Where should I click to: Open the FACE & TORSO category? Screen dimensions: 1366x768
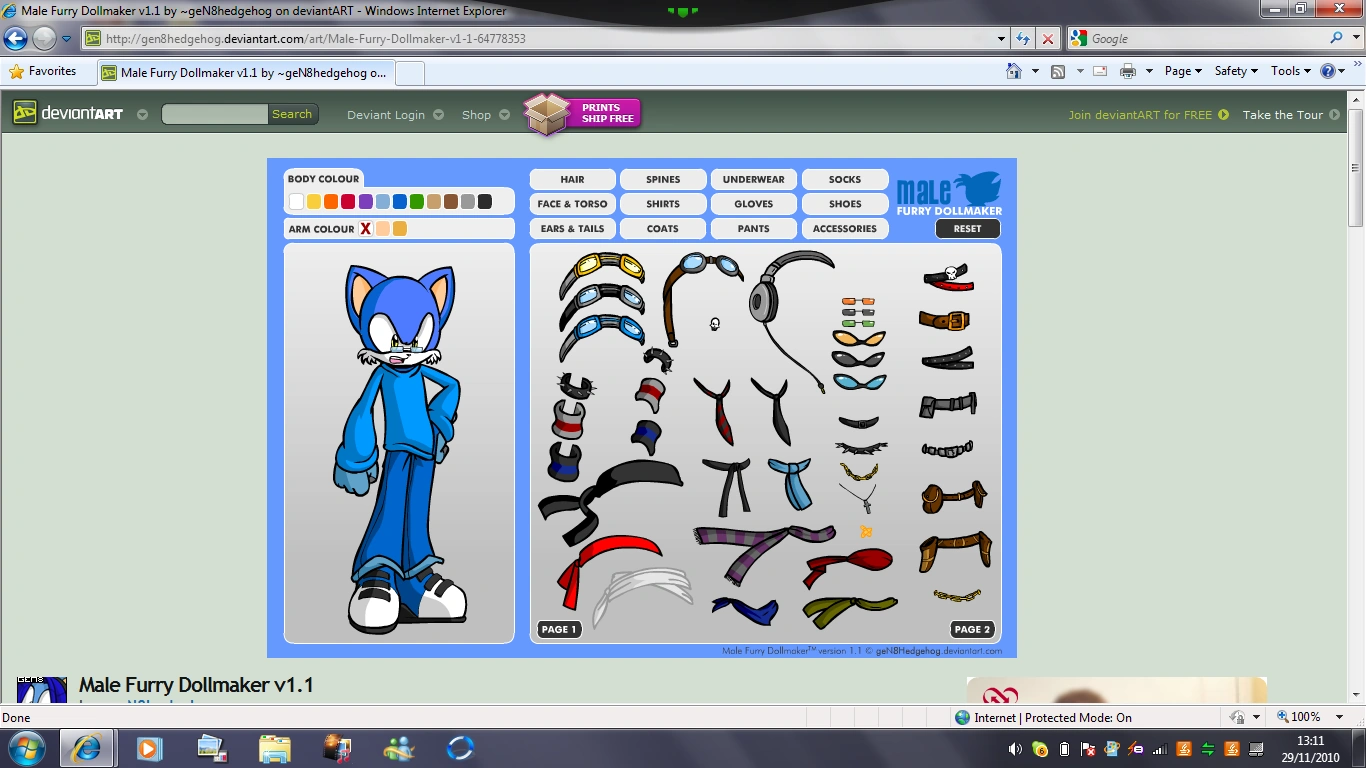coord(572,204)
